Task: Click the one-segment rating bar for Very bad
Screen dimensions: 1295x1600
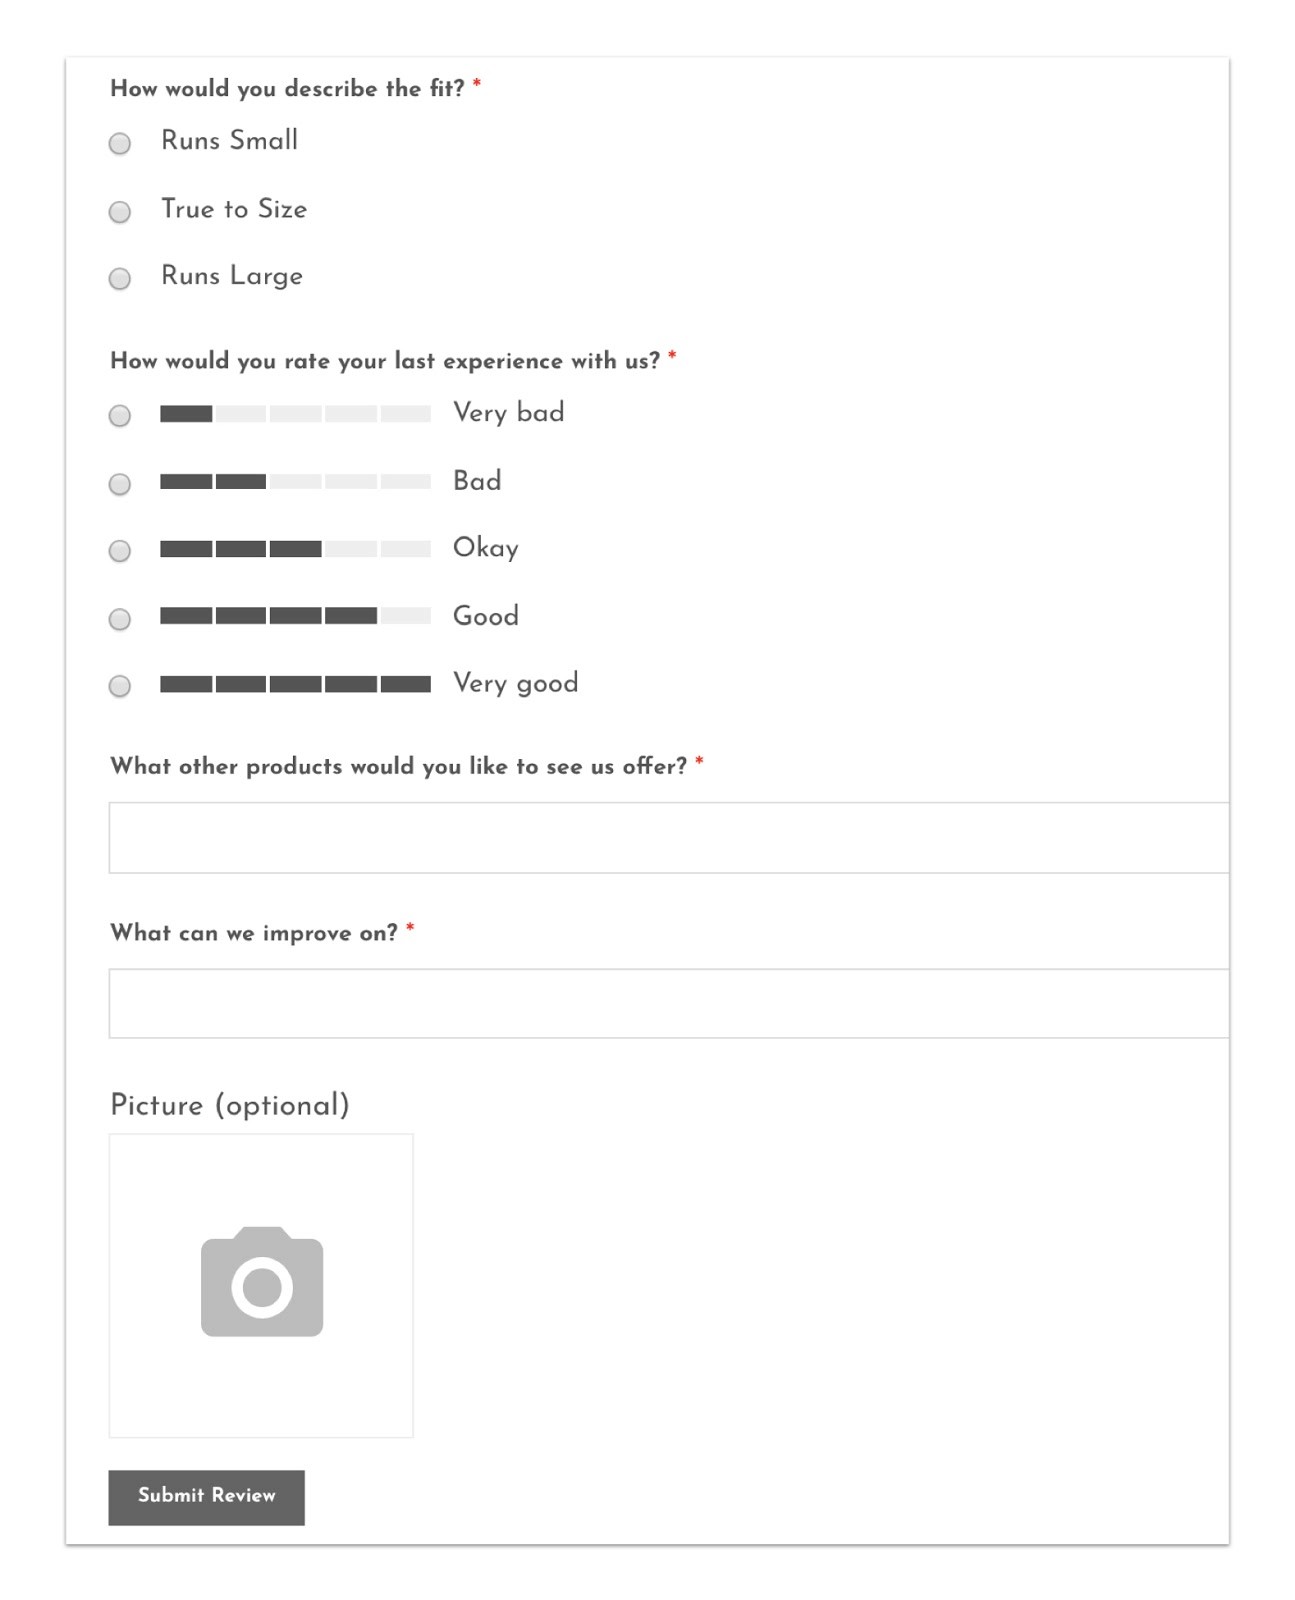Action: tap(295, 414)
